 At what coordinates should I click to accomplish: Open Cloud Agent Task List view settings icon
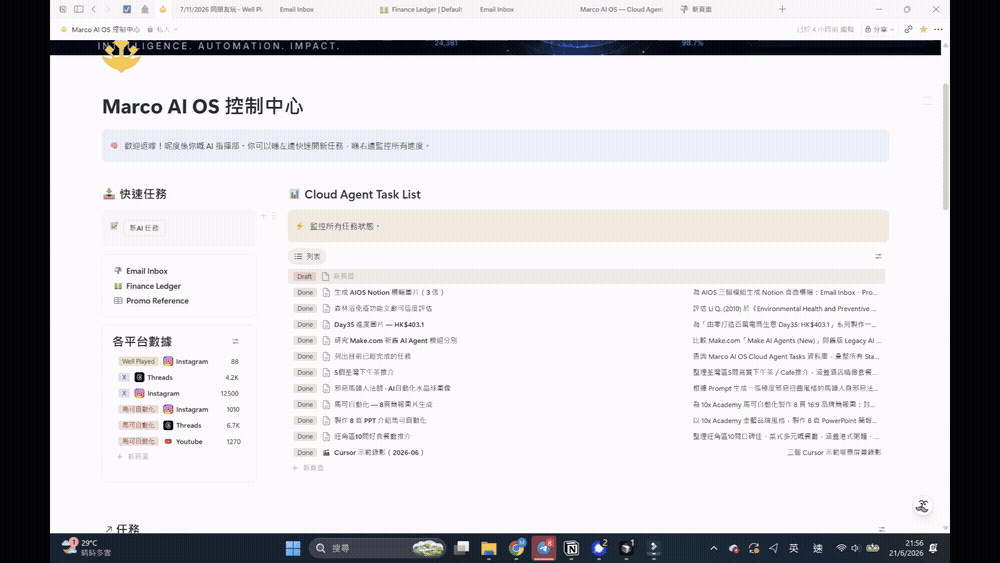(878, 256)
